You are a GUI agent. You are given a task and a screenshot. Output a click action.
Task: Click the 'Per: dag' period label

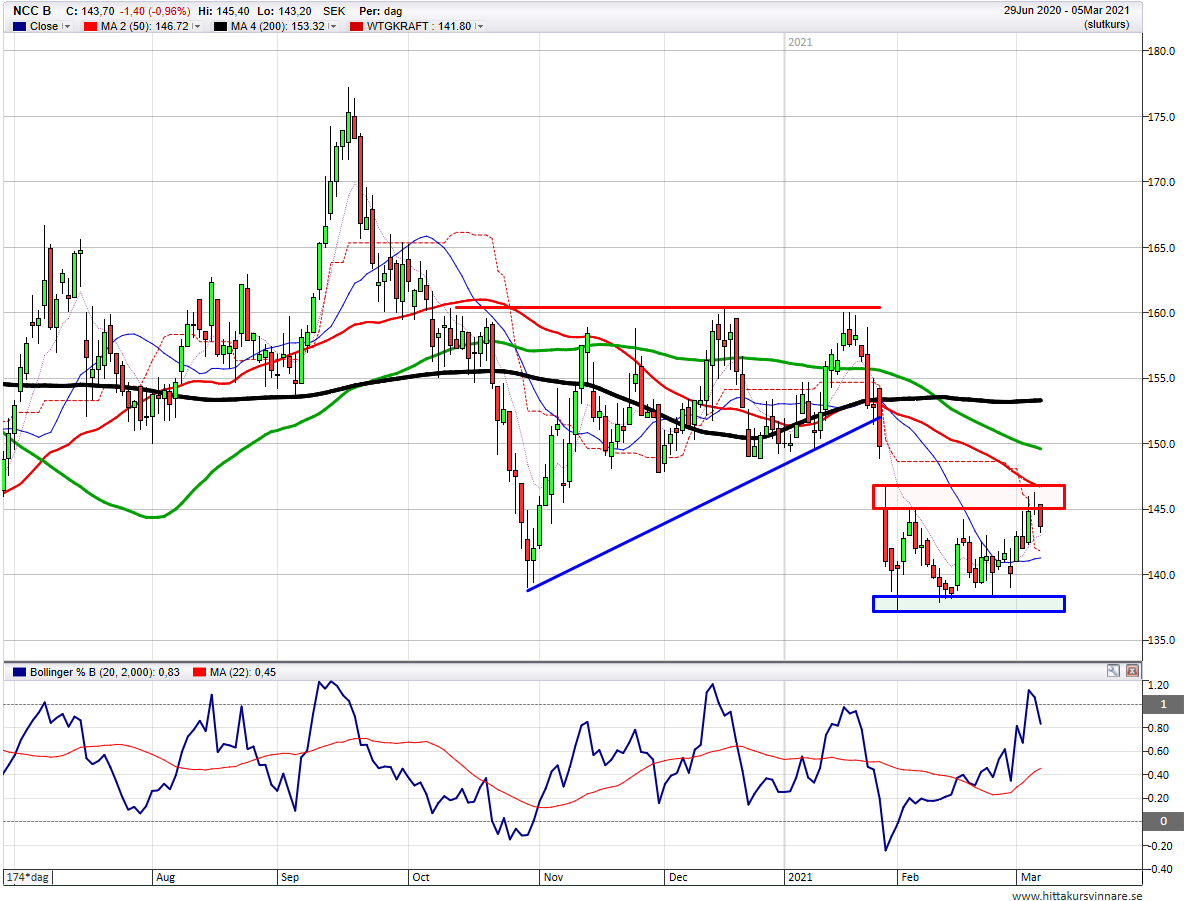coord(381,11)
